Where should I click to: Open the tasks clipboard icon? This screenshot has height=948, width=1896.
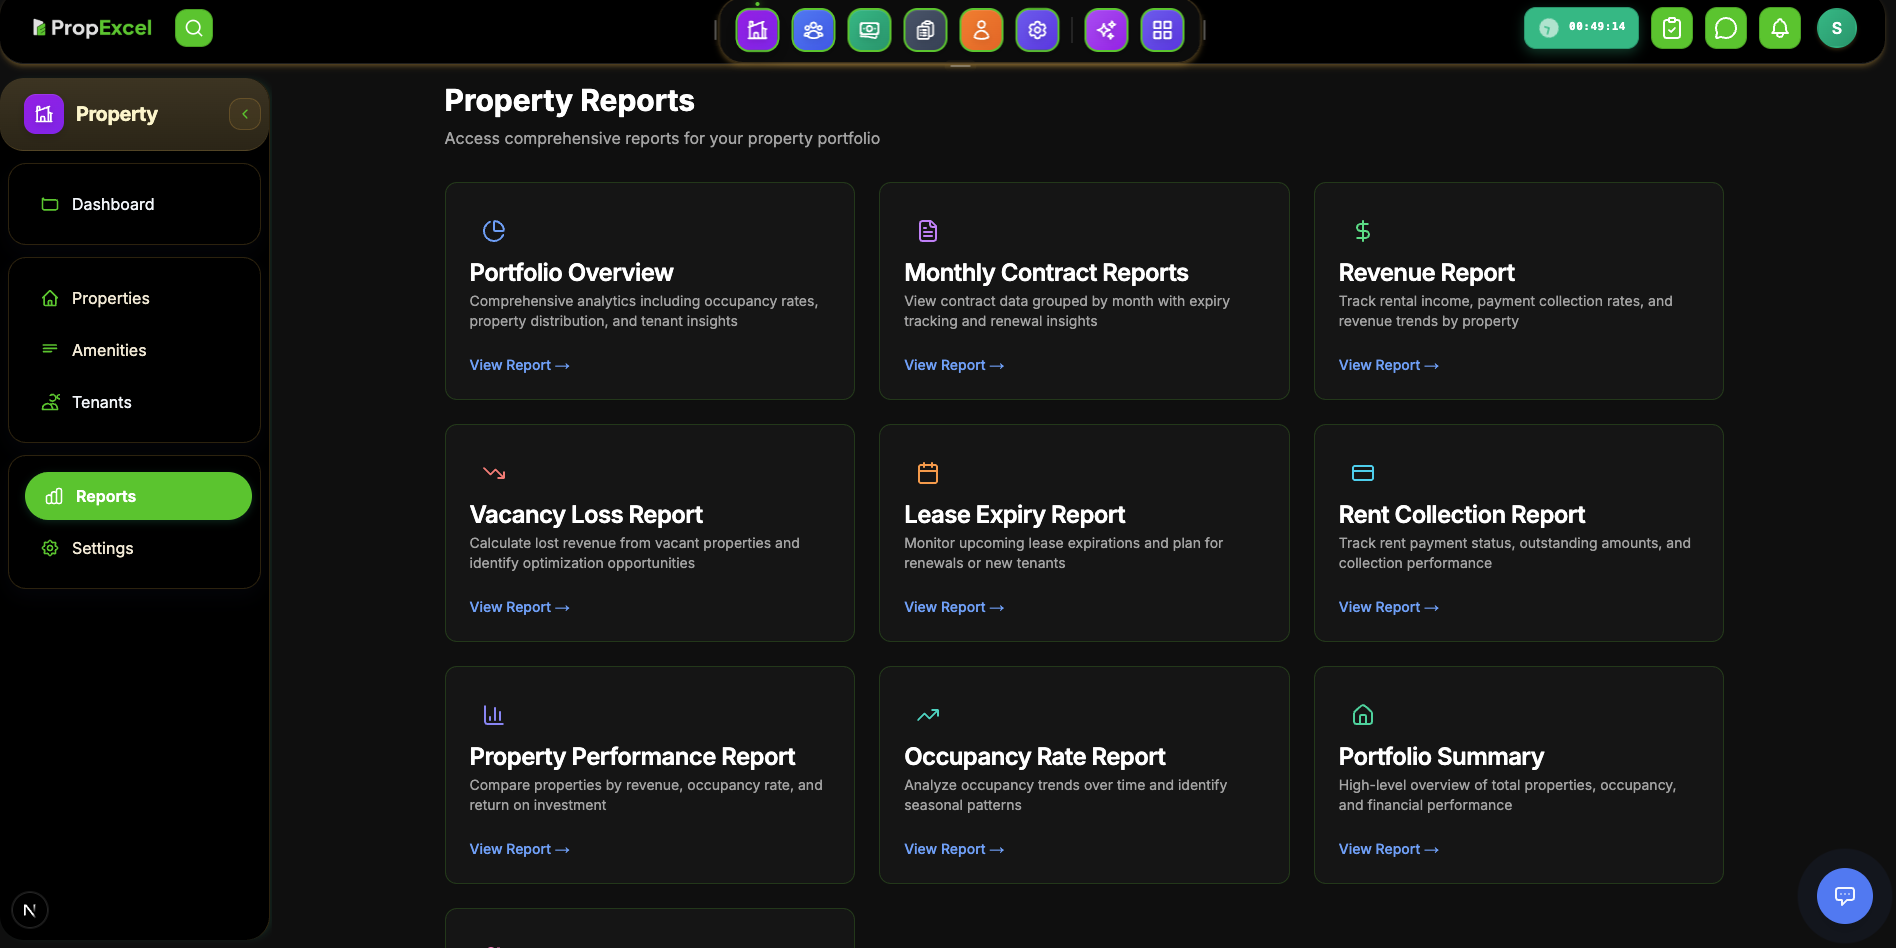tap(1671, 27)
